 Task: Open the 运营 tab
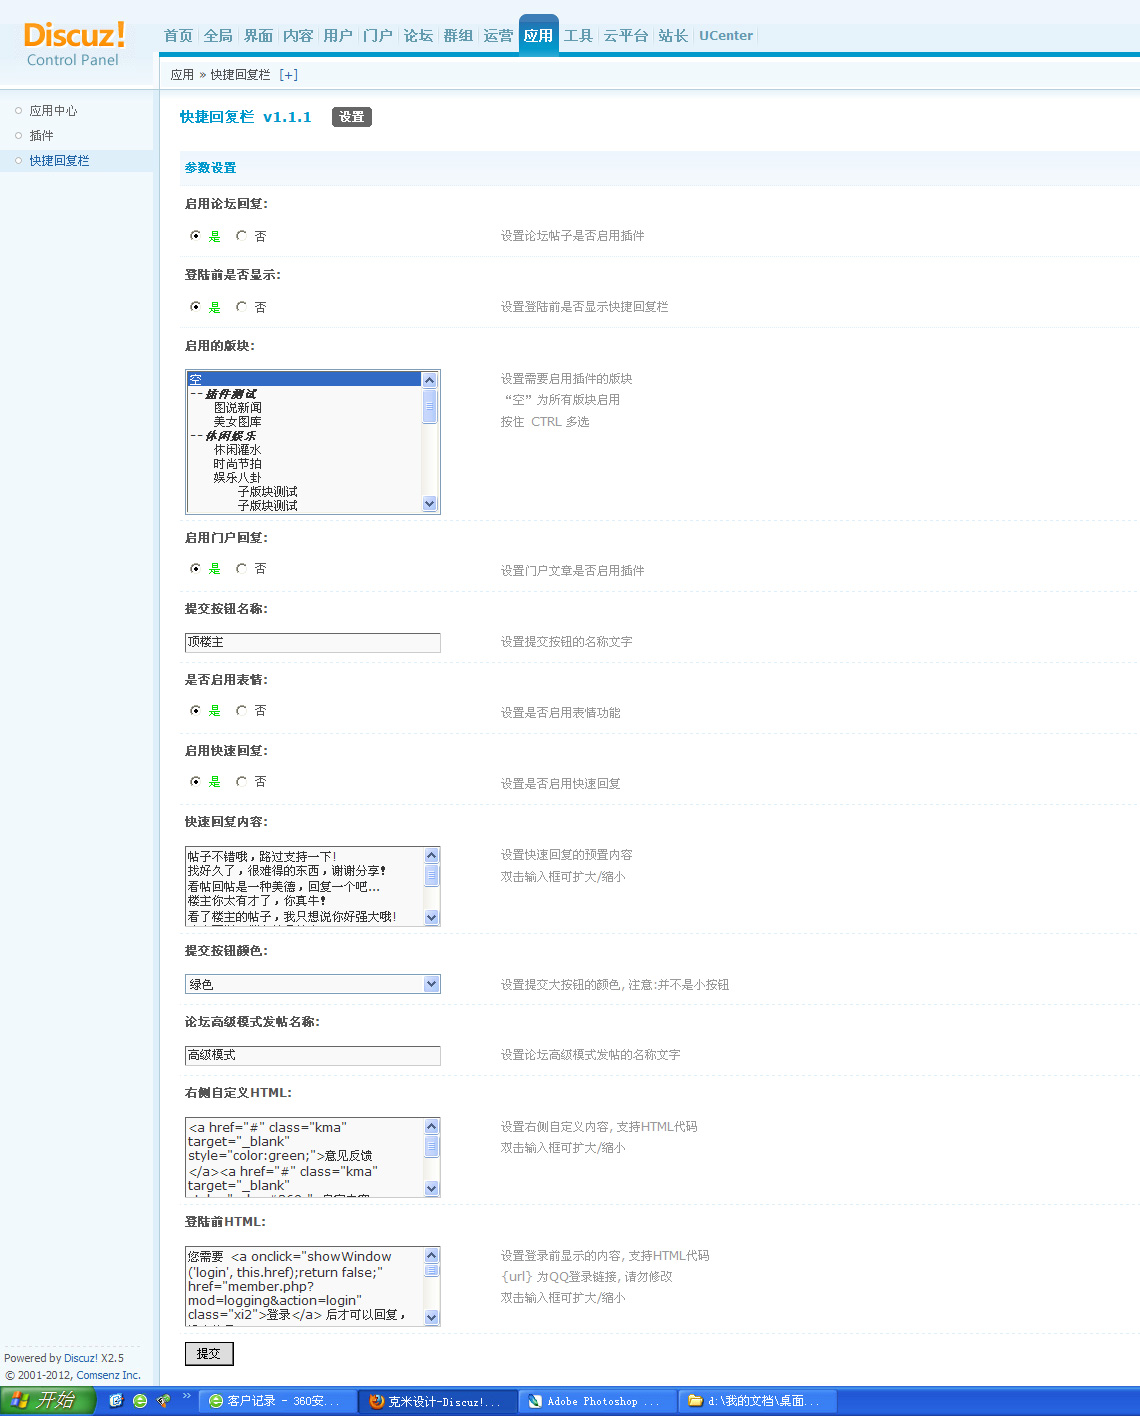498,36
